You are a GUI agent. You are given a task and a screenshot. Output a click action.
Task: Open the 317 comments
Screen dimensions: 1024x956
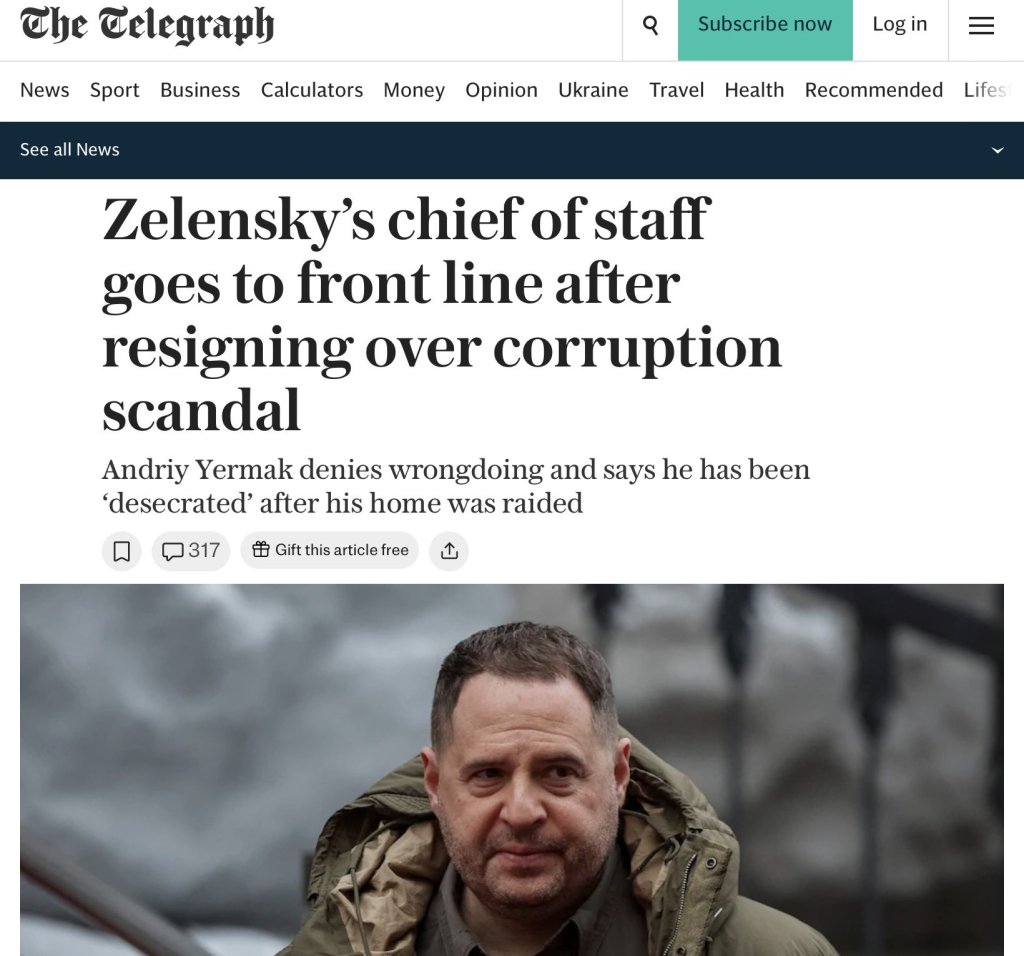point(191,551)
